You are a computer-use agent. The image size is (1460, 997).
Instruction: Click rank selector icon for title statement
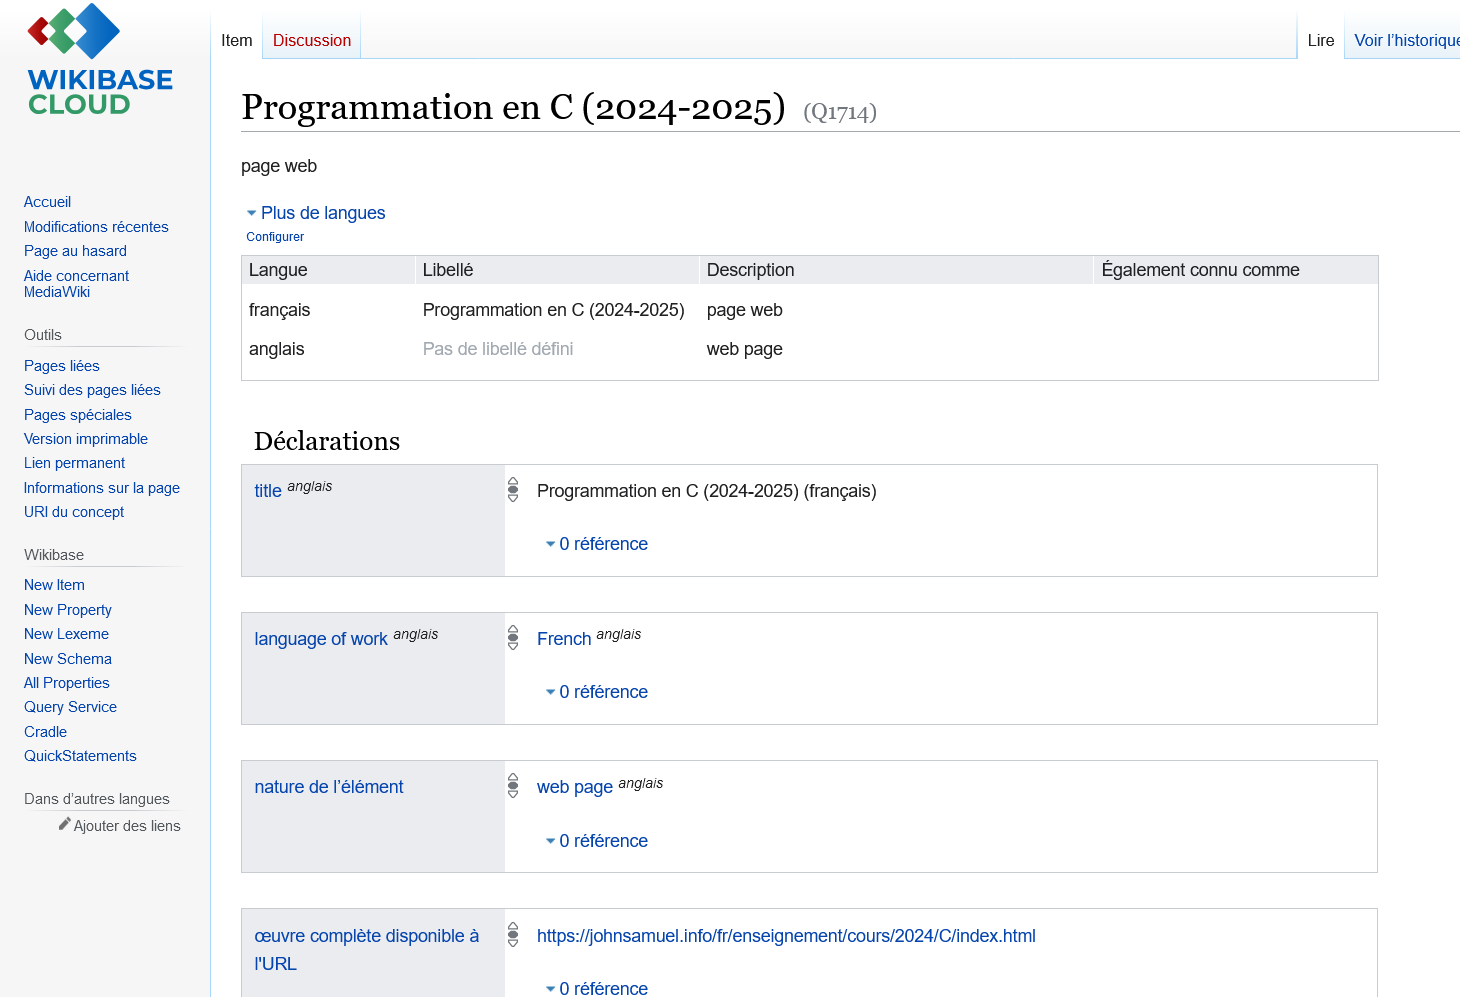point(513,489)
